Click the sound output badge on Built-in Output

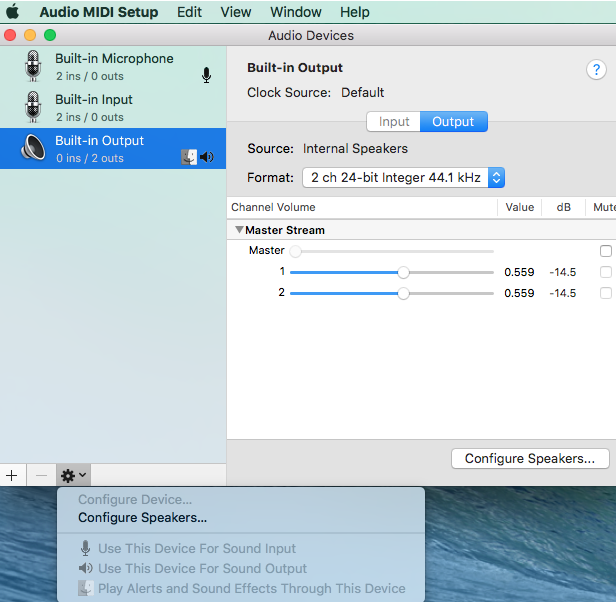click(207, 157)
